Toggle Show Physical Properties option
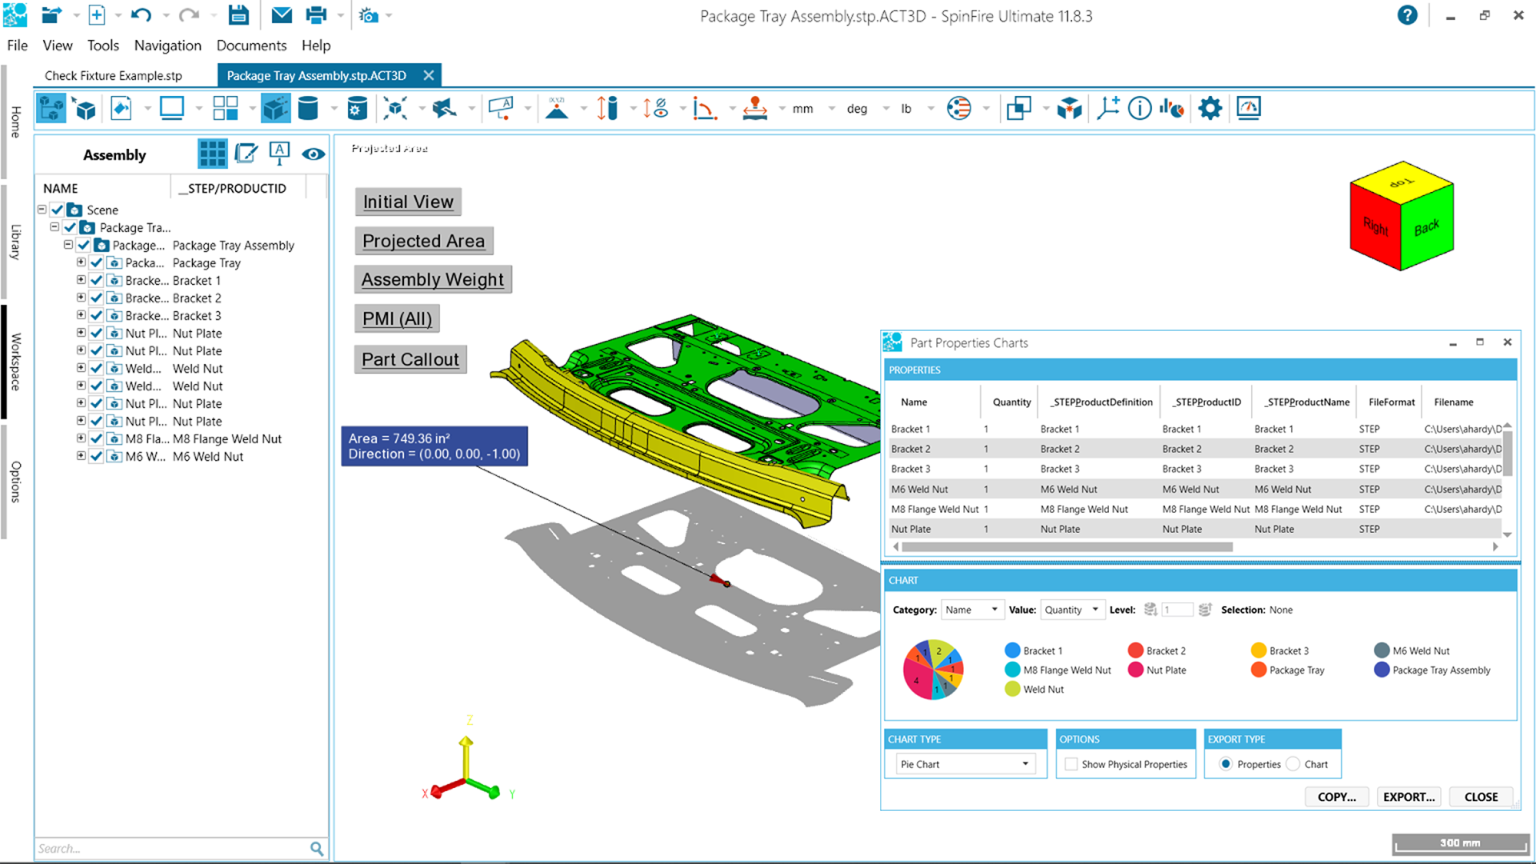This screenshot has height=864, width=1536. (1070, 763)
